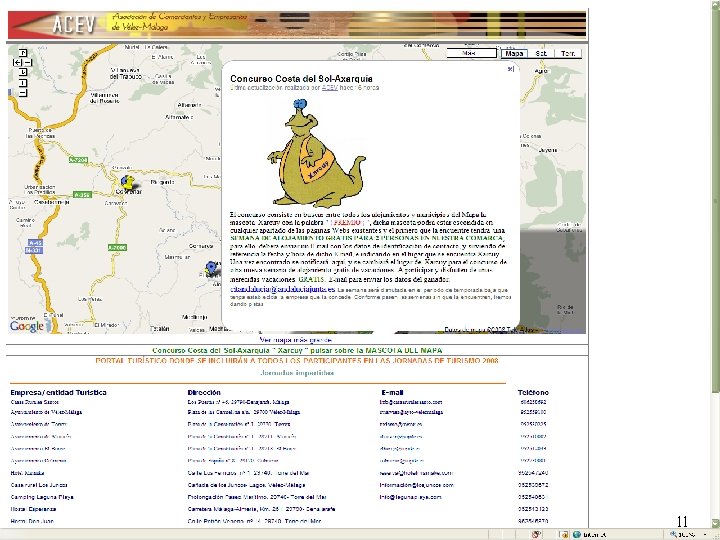This screenshot has height=540, width=720.
Task: Click the scrollbar down arrow
Action: pos(715,523)
